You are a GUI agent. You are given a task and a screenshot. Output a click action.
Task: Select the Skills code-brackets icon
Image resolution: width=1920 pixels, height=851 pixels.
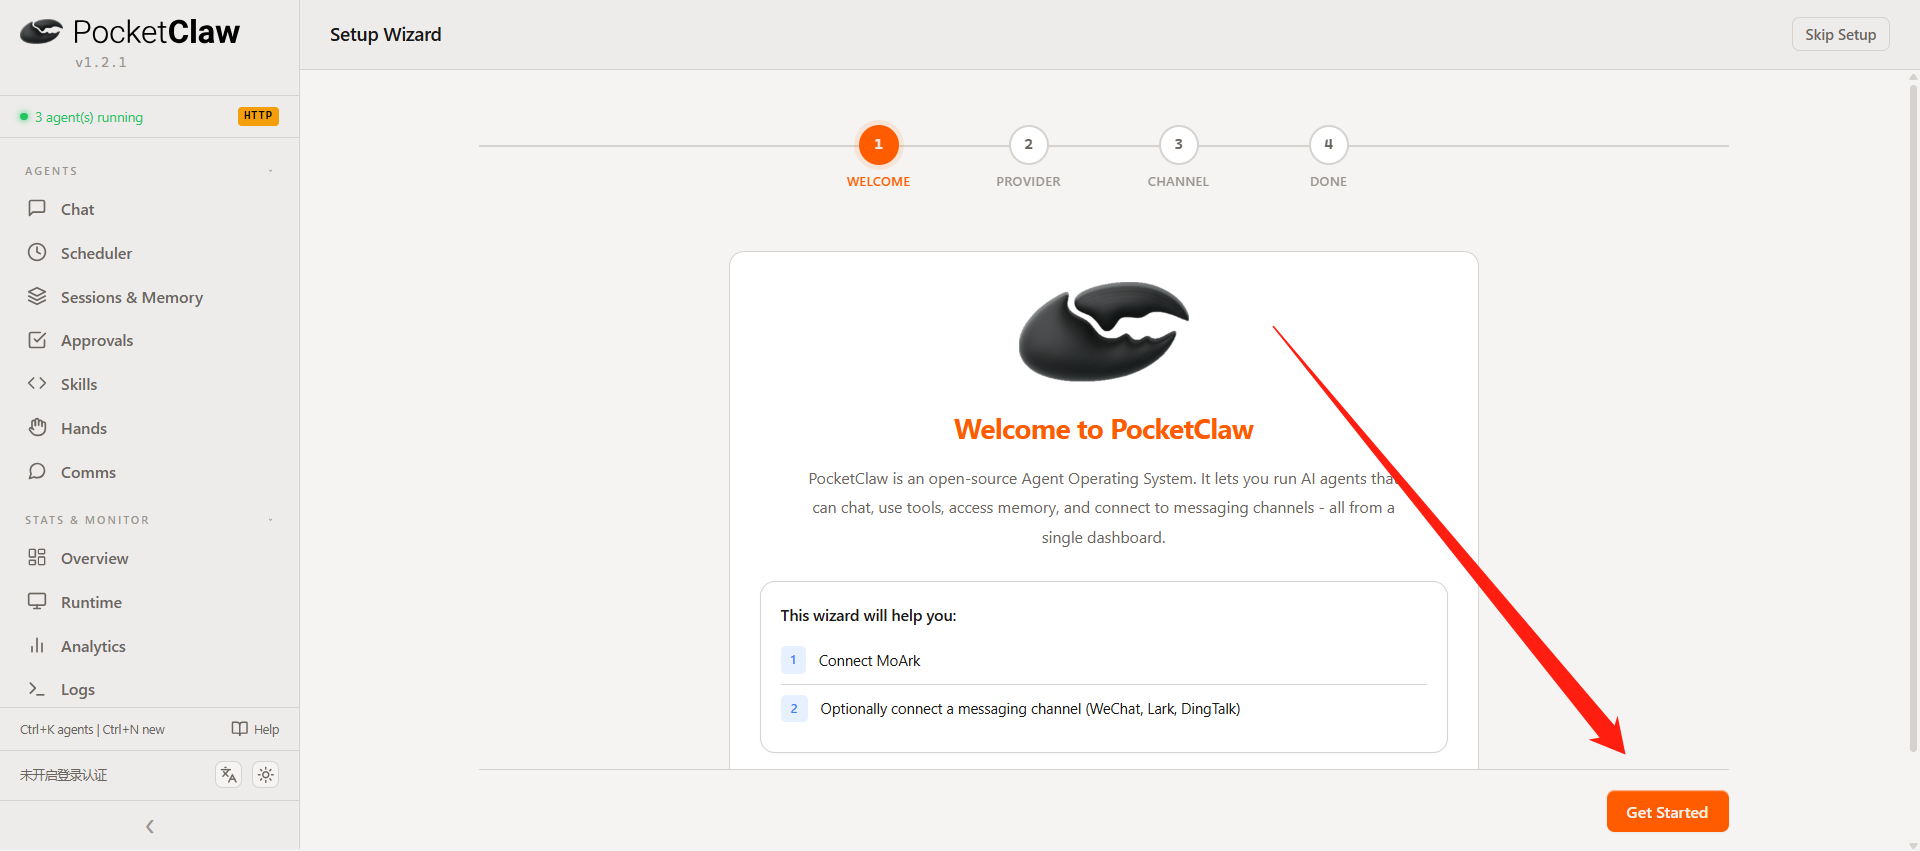click(x=37, y=383)
